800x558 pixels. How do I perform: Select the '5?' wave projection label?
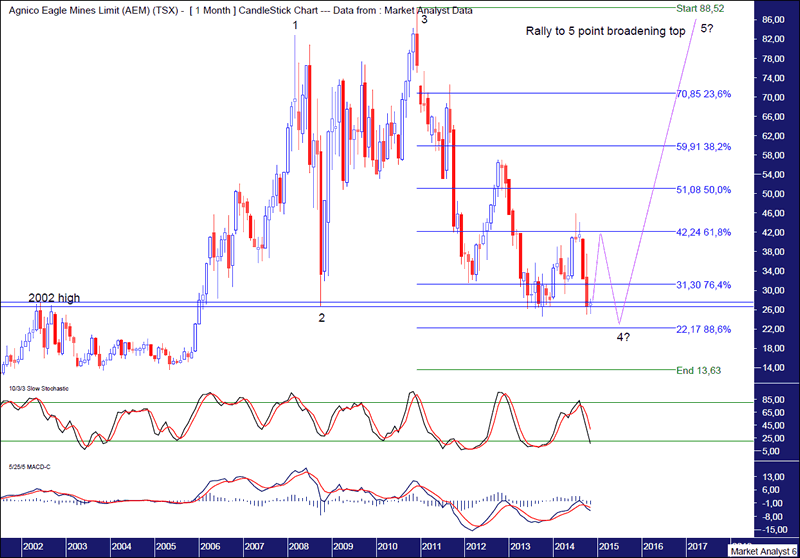click(706, 28)
